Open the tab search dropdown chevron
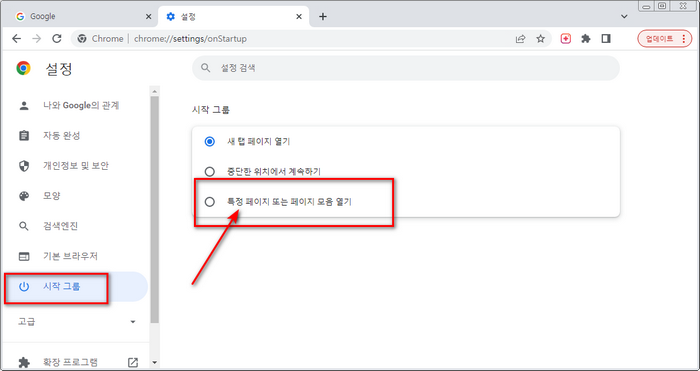The image size is (700, 371). click(x=625, y=17)
